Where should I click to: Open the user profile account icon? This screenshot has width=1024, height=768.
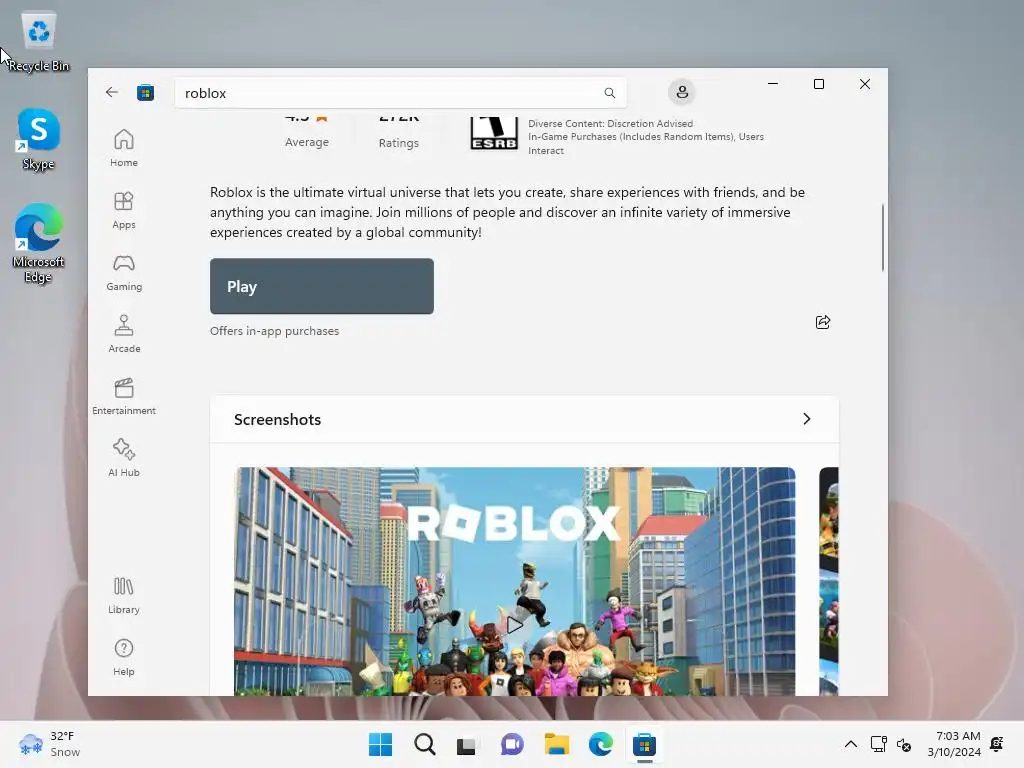click(682, 92)
